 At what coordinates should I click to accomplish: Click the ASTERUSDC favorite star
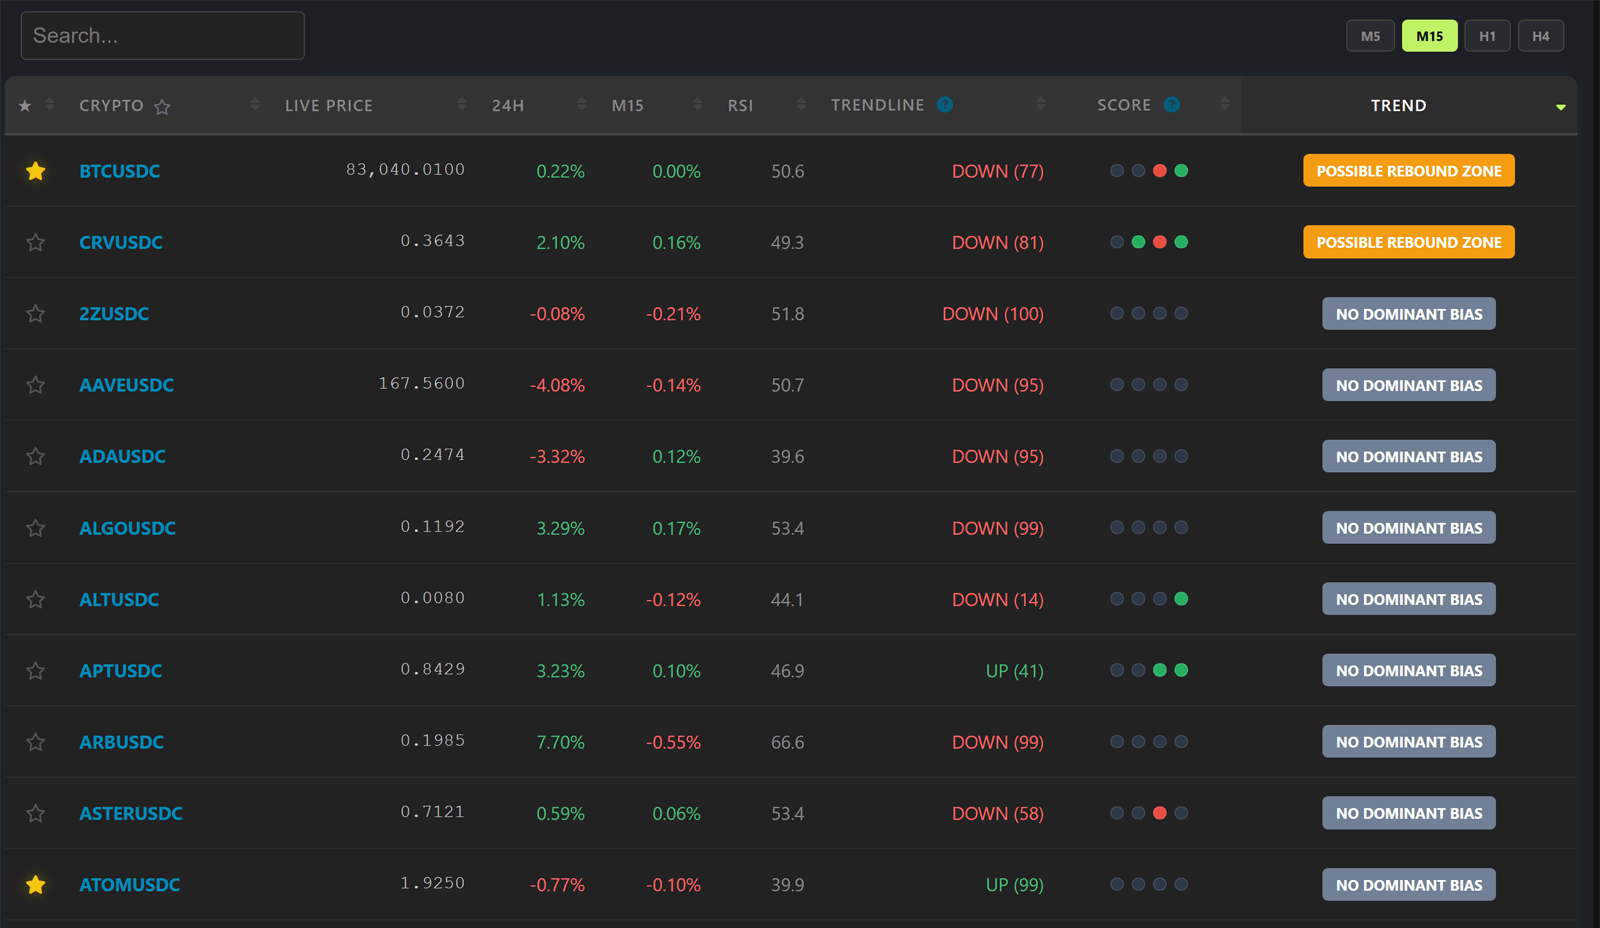[x=36, y=813]
